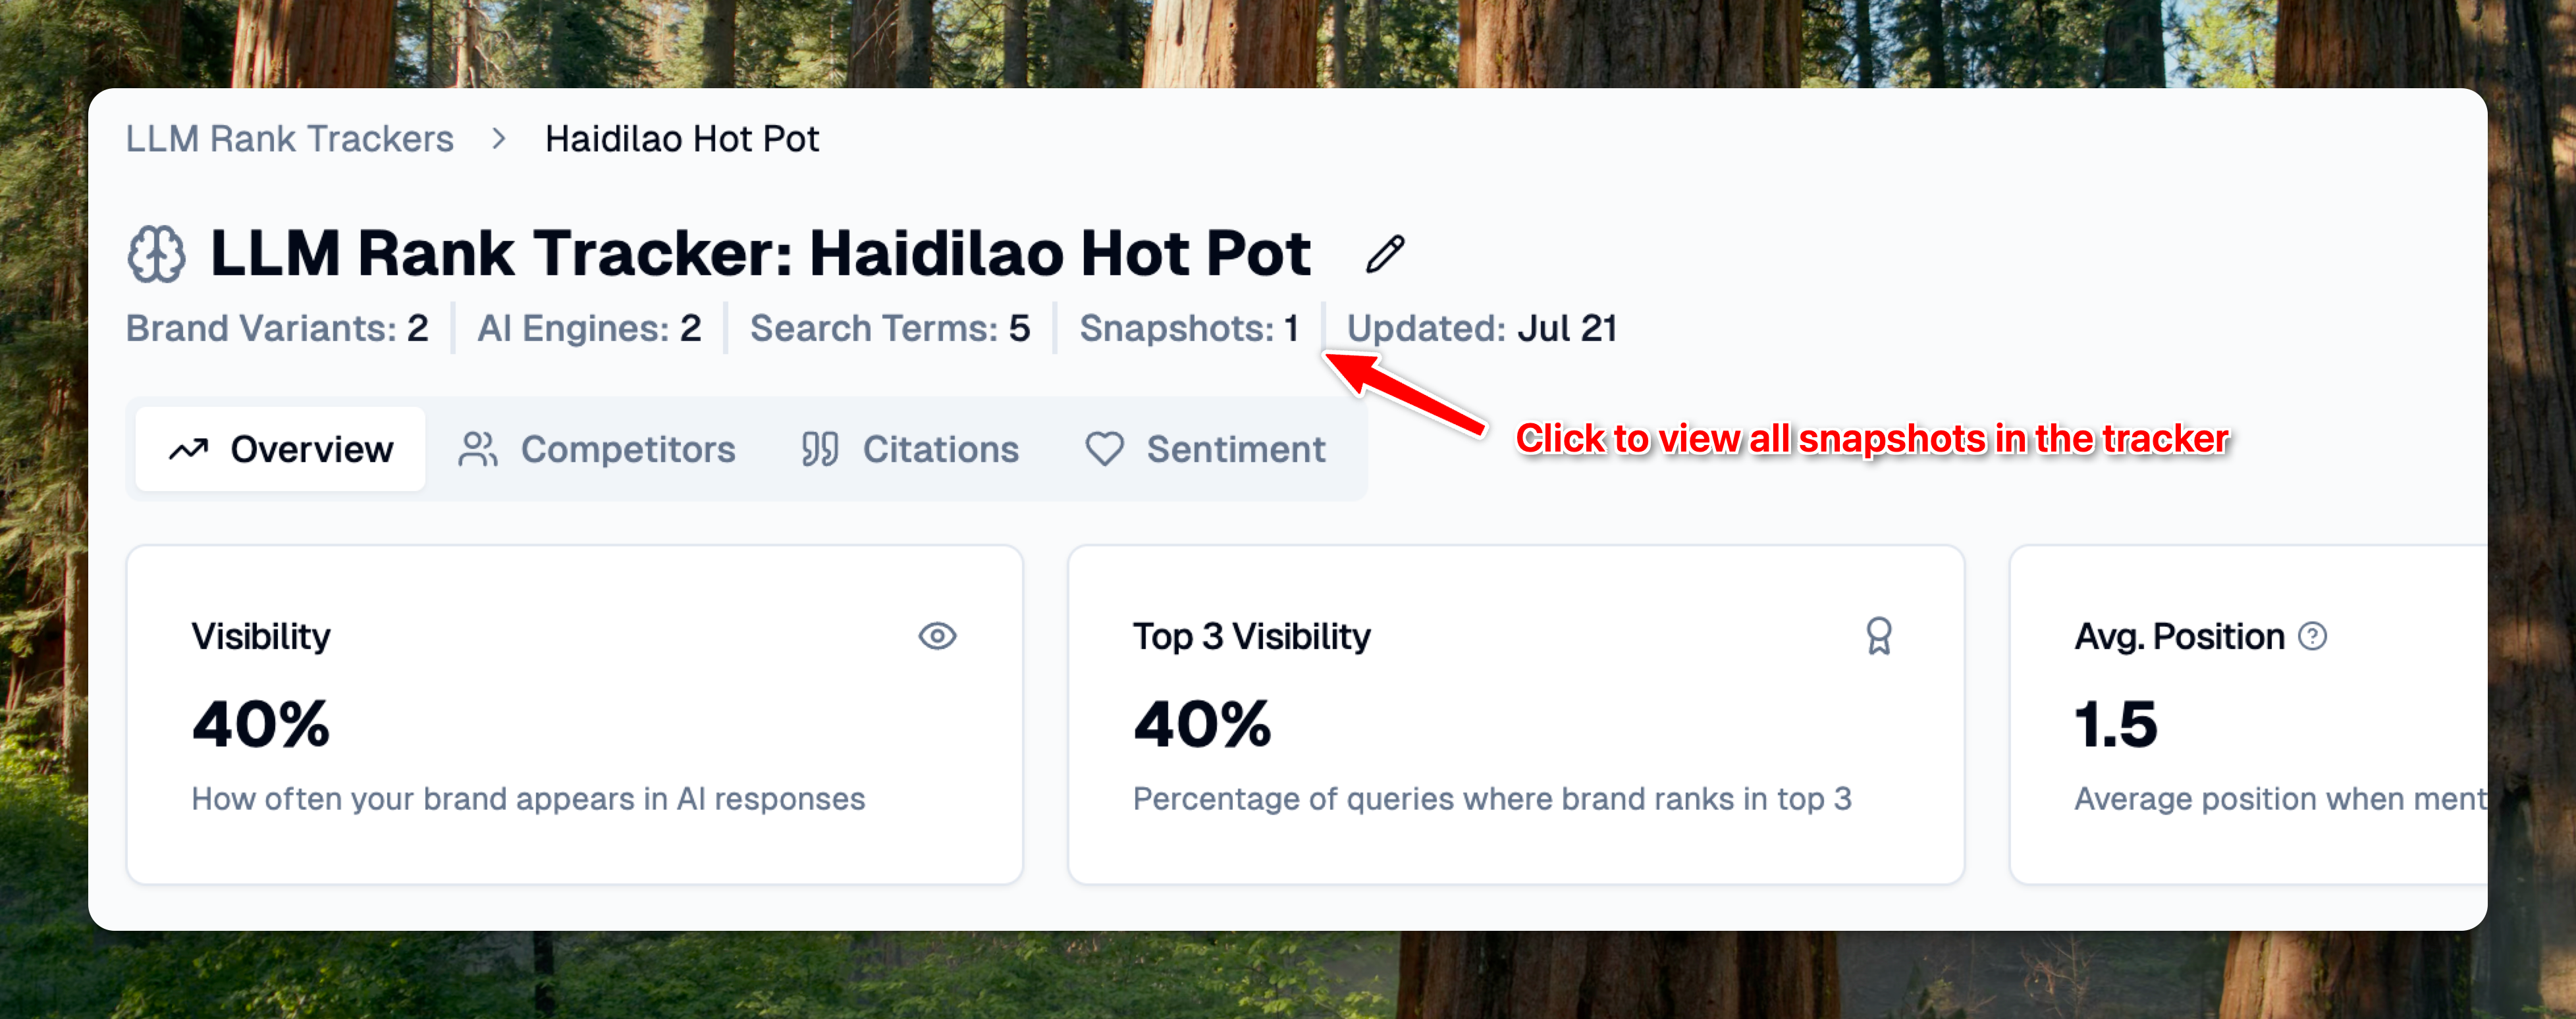Click the quote marks icon on Citations tab
Image resolution: width=2576 pixels, height=1019 pixels.
(820, 450)
